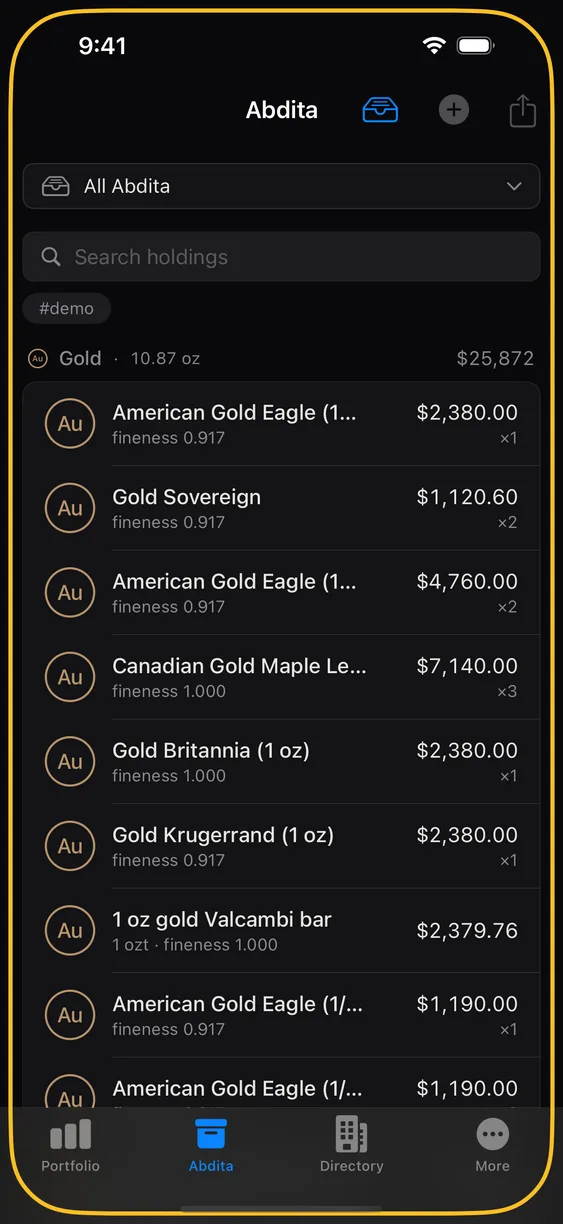The image size is (563, 1224).
Task: Collapse the Gold 10.87 oz section header
Action: 281,358
